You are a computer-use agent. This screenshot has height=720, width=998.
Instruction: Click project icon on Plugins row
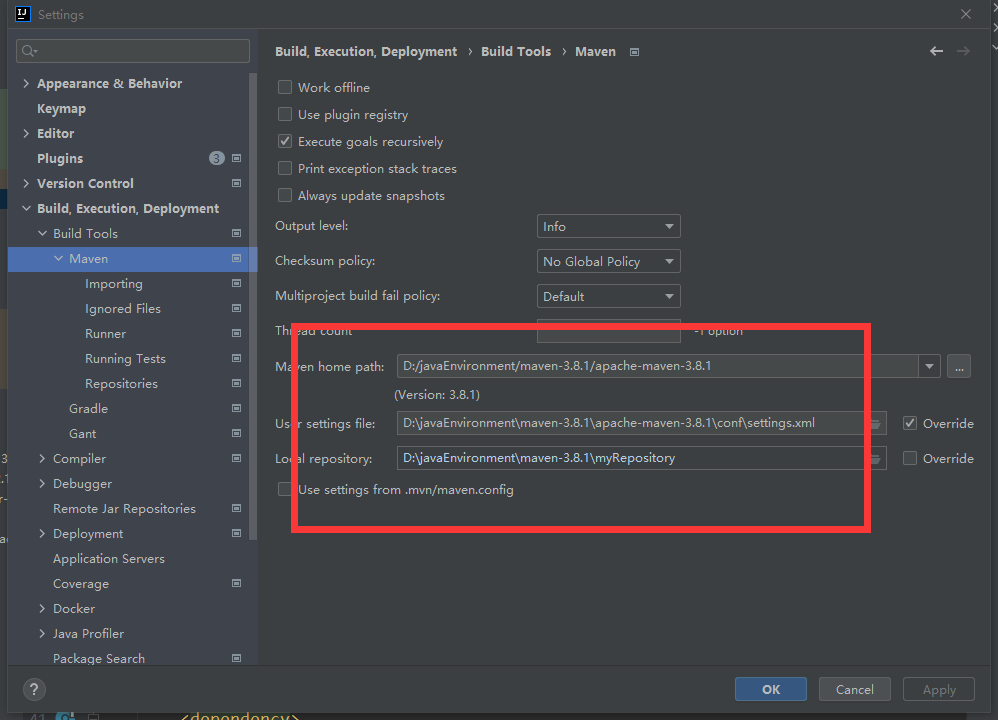pyautogui.click(x=236, y=159)
